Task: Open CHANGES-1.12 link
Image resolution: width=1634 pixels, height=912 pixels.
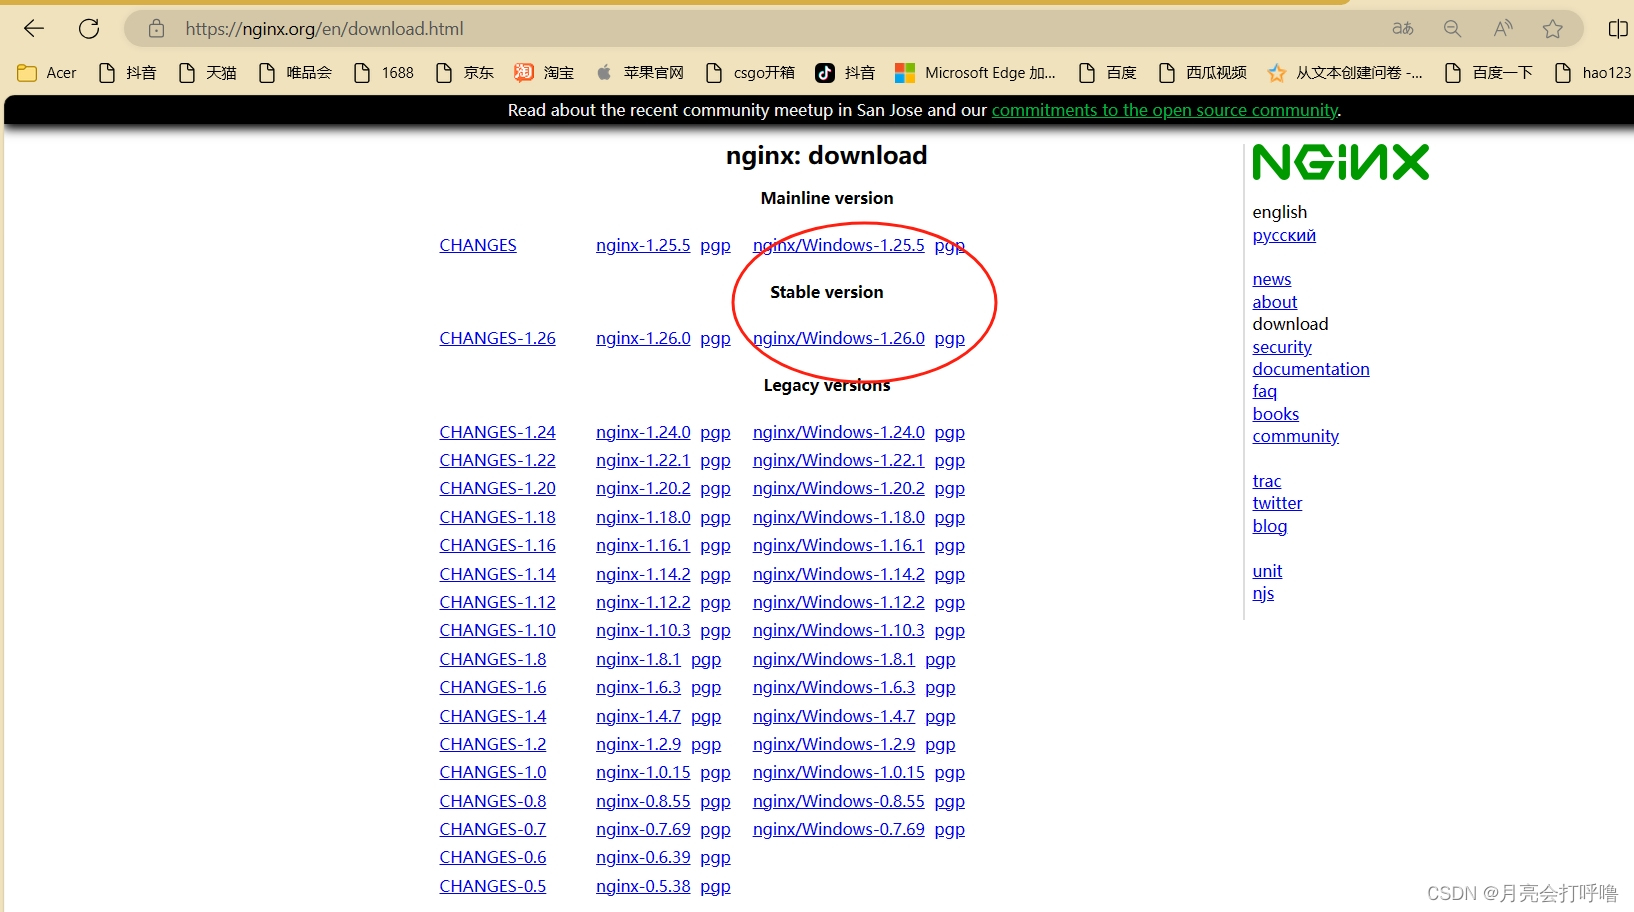Action: point(497,602)
